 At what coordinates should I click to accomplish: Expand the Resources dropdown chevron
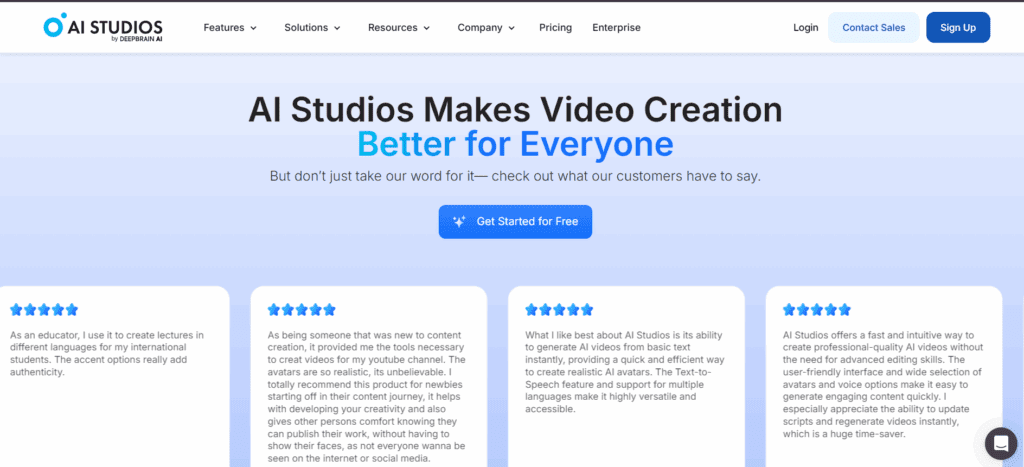tap(426, 28)
